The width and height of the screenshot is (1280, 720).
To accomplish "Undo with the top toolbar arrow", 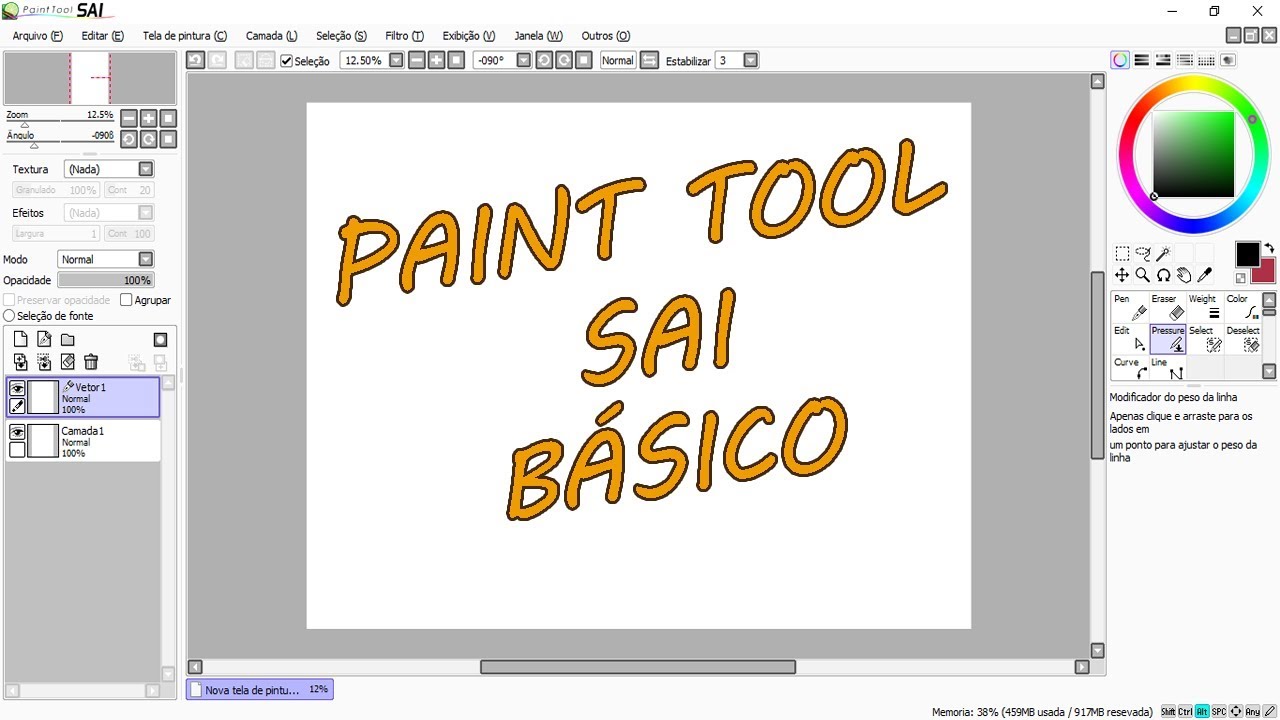I will pos(195,60).
